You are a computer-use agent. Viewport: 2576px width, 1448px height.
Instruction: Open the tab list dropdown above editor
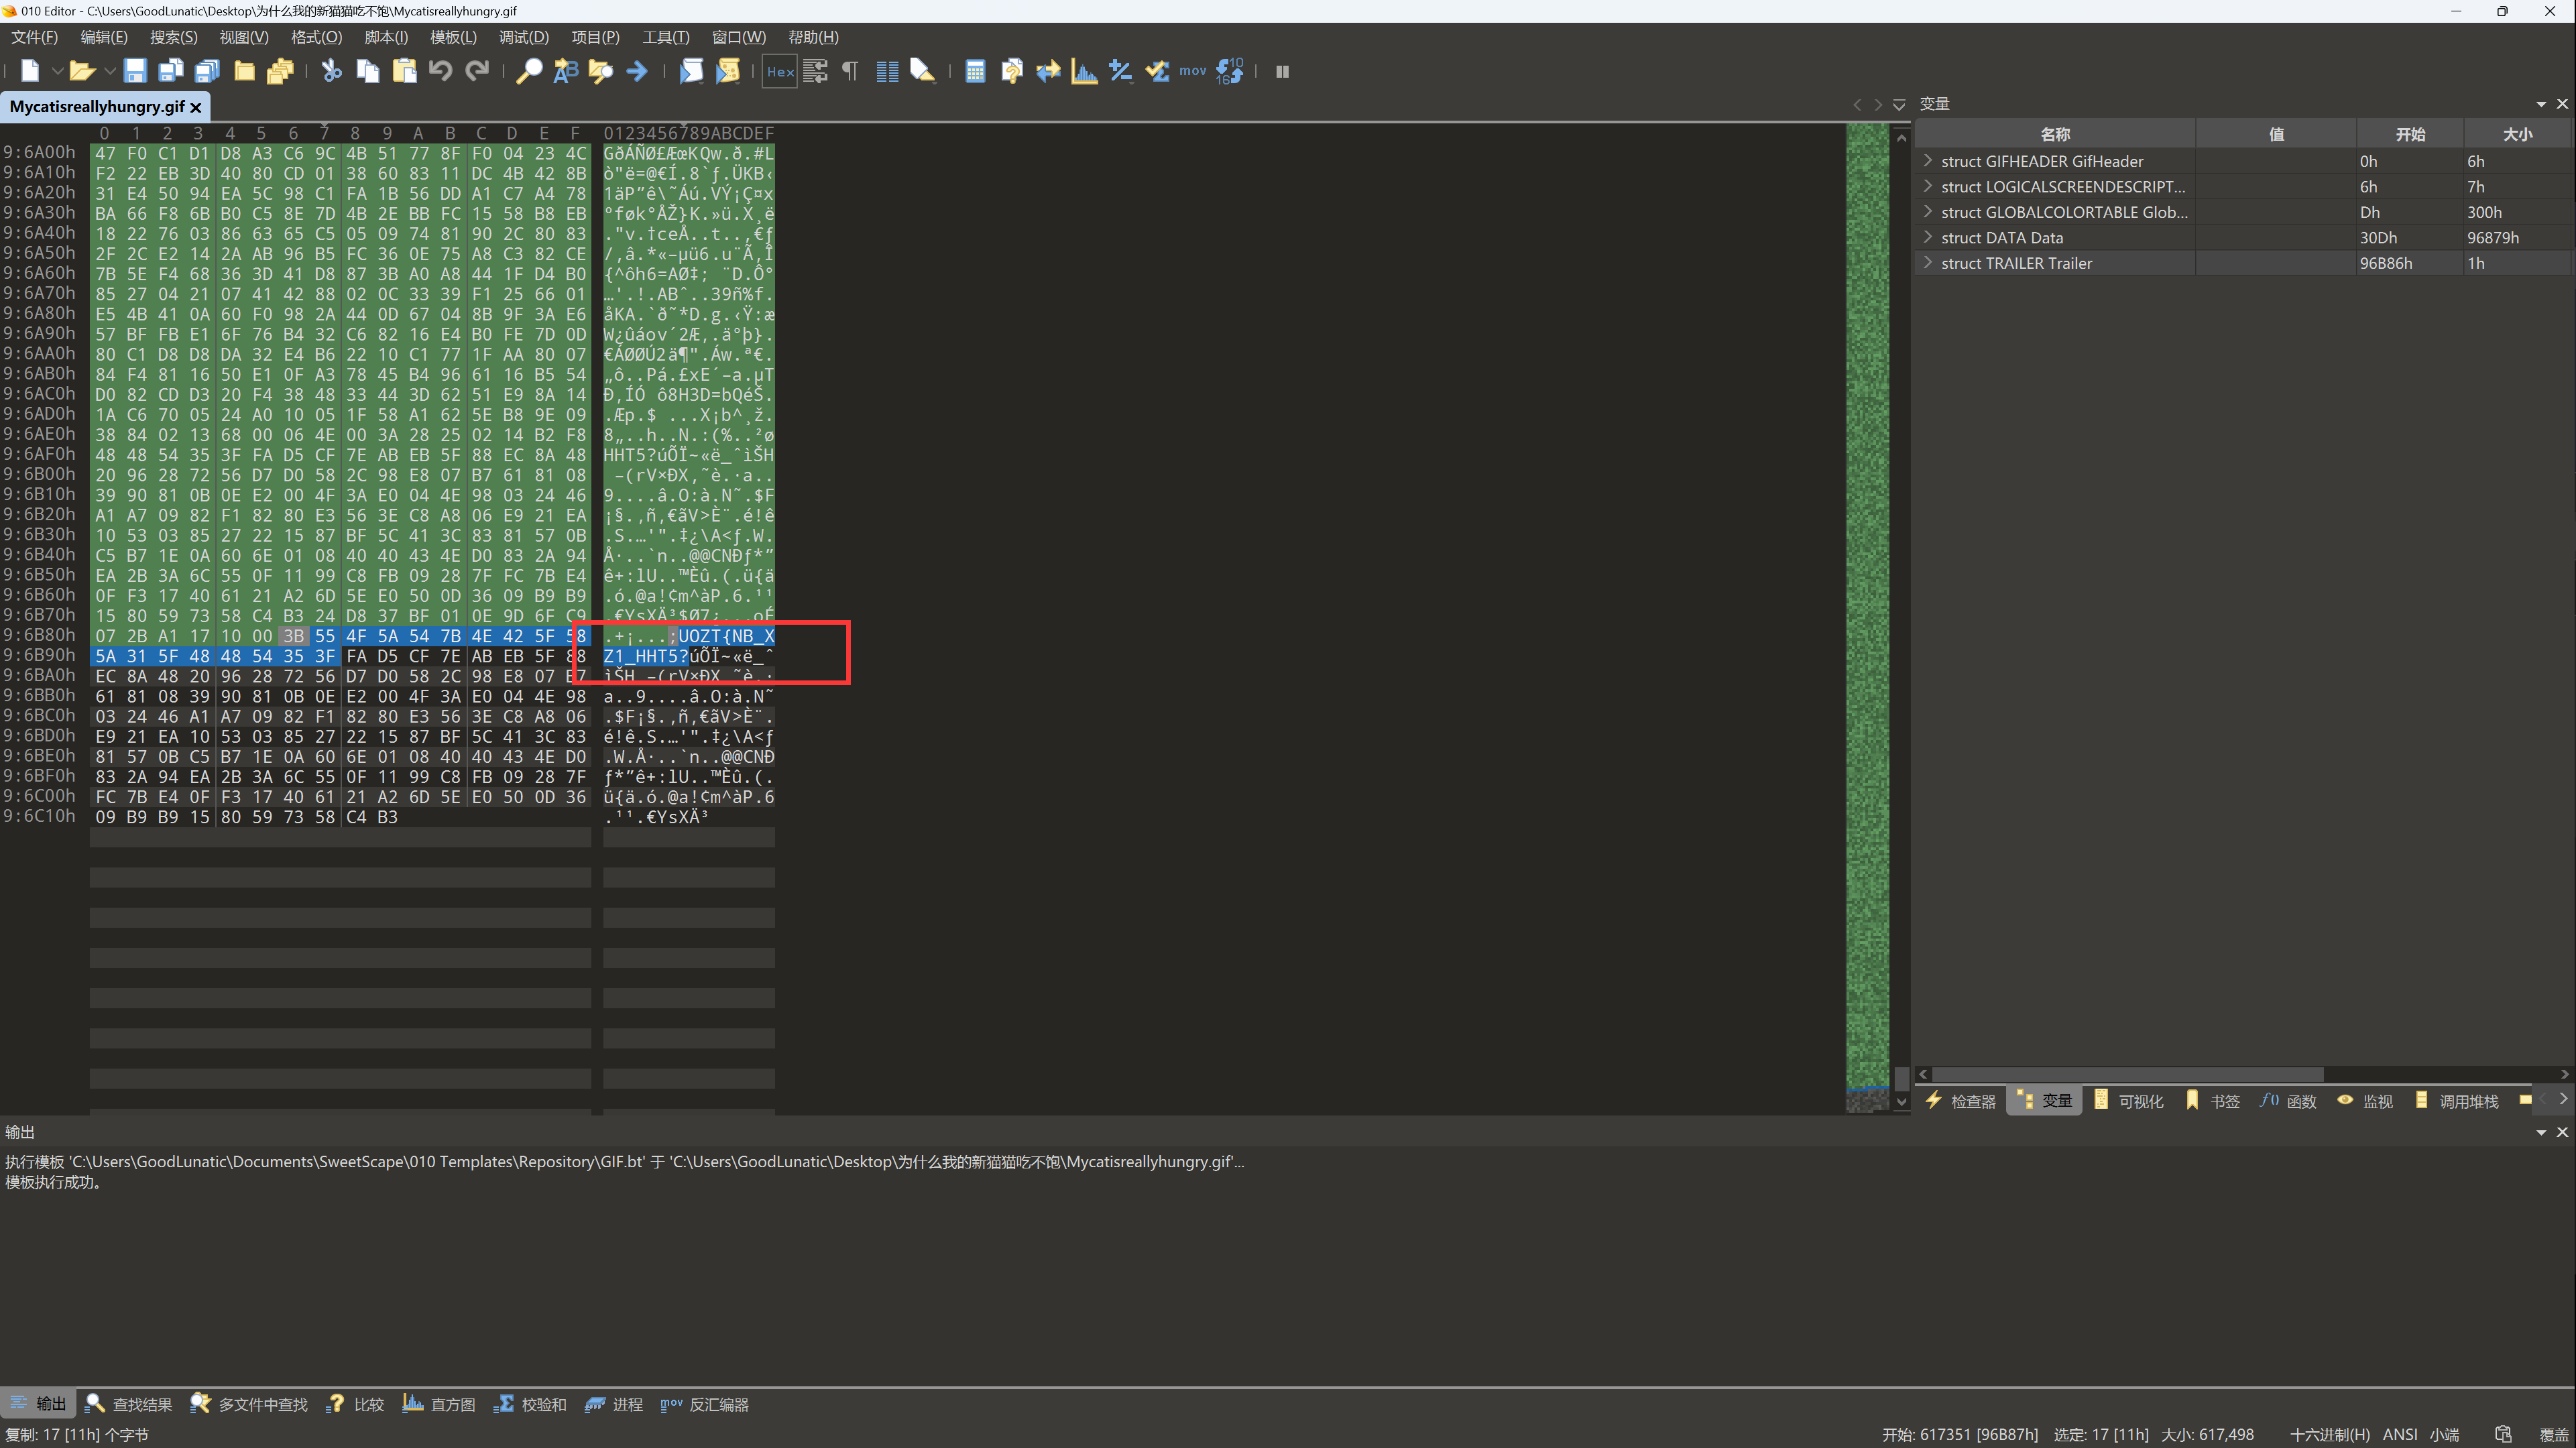(x=1898, y=104)
